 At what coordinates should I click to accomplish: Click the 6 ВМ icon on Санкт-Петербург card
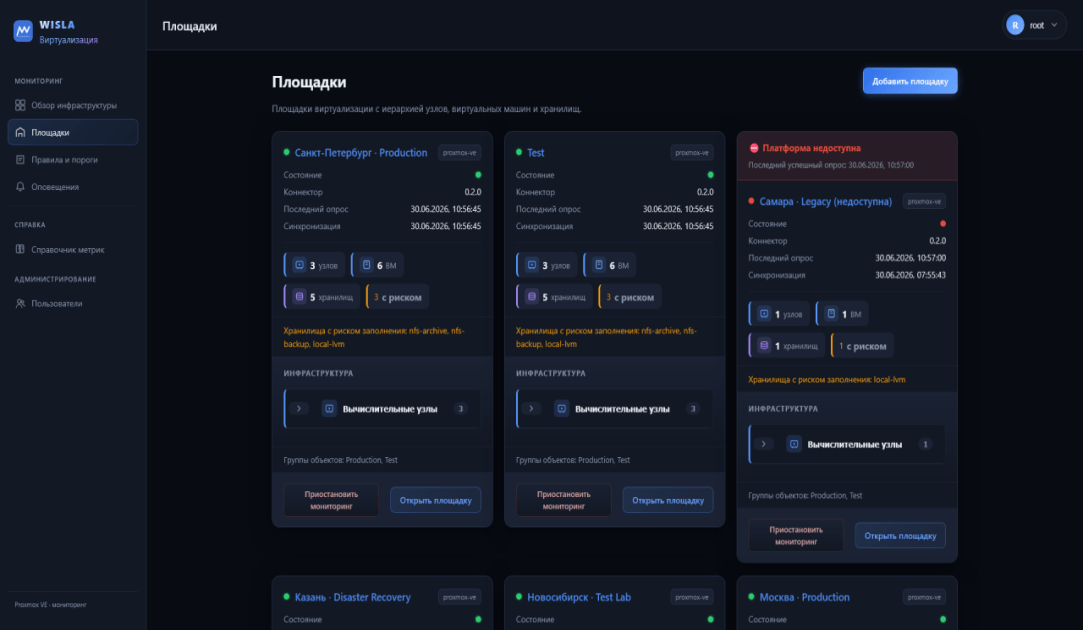[x=366, y=265]
